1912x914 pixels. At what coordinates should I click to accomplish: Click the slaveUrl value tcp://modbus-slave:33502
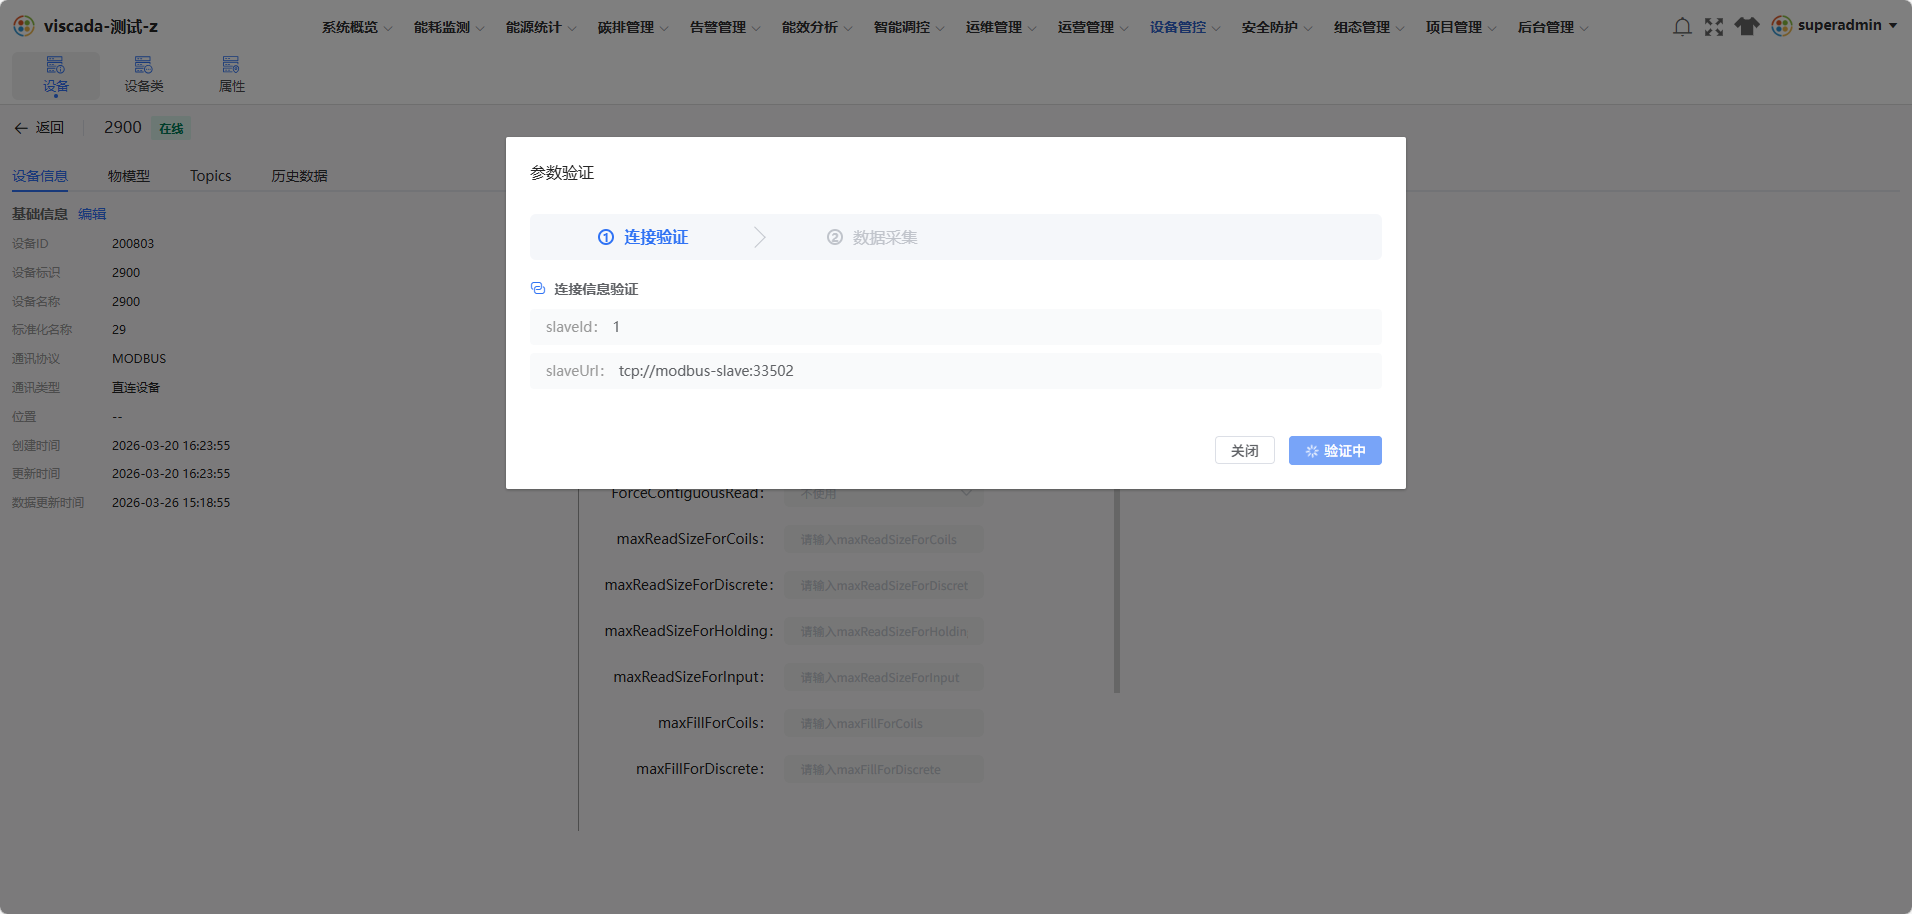706,371
